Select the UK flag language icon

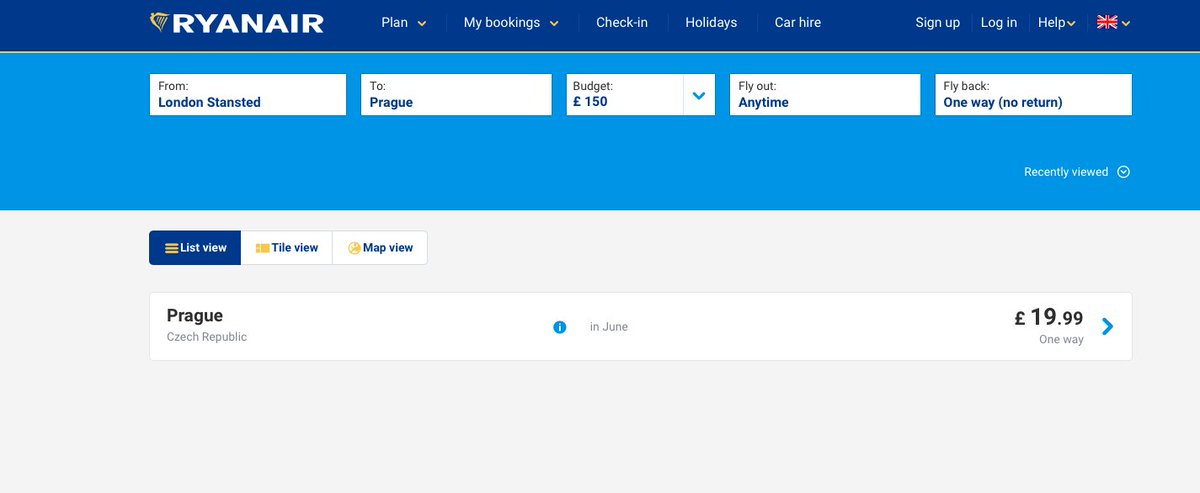pyautogui.click(x=1107, y=22)
